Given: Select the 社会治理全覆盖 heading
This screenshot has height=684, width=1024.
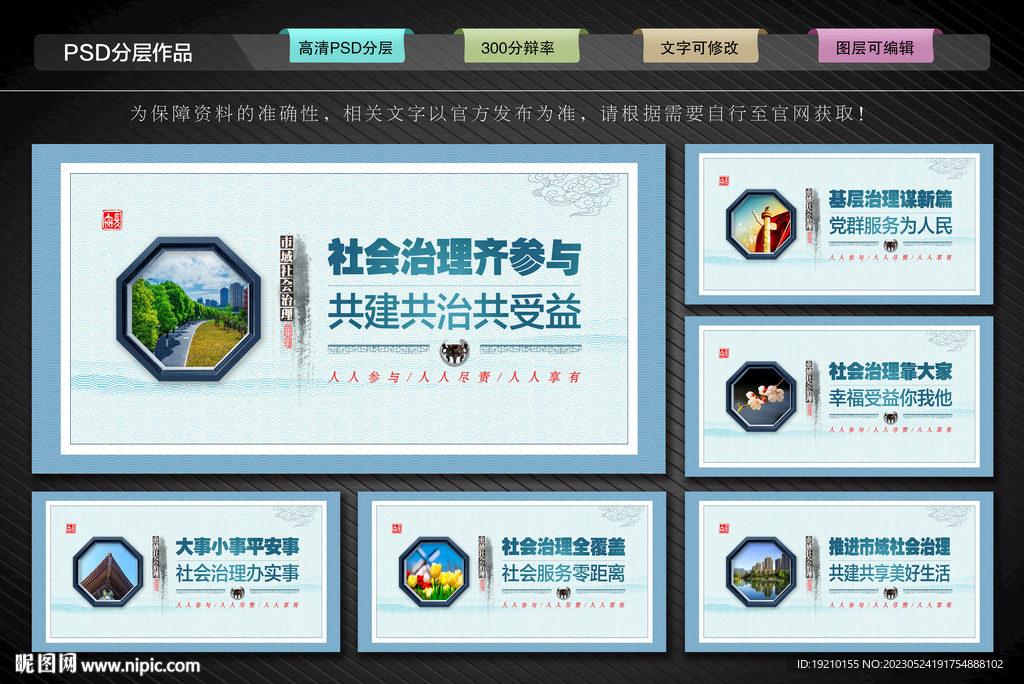Looking at the screenshot, I should point(563,546).
